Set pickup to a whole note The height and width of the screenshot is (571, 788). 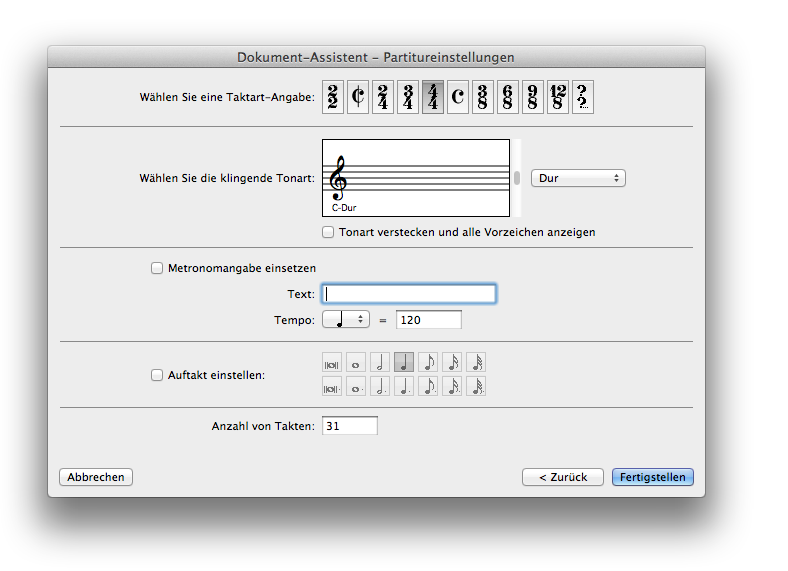tap(356, 362)
